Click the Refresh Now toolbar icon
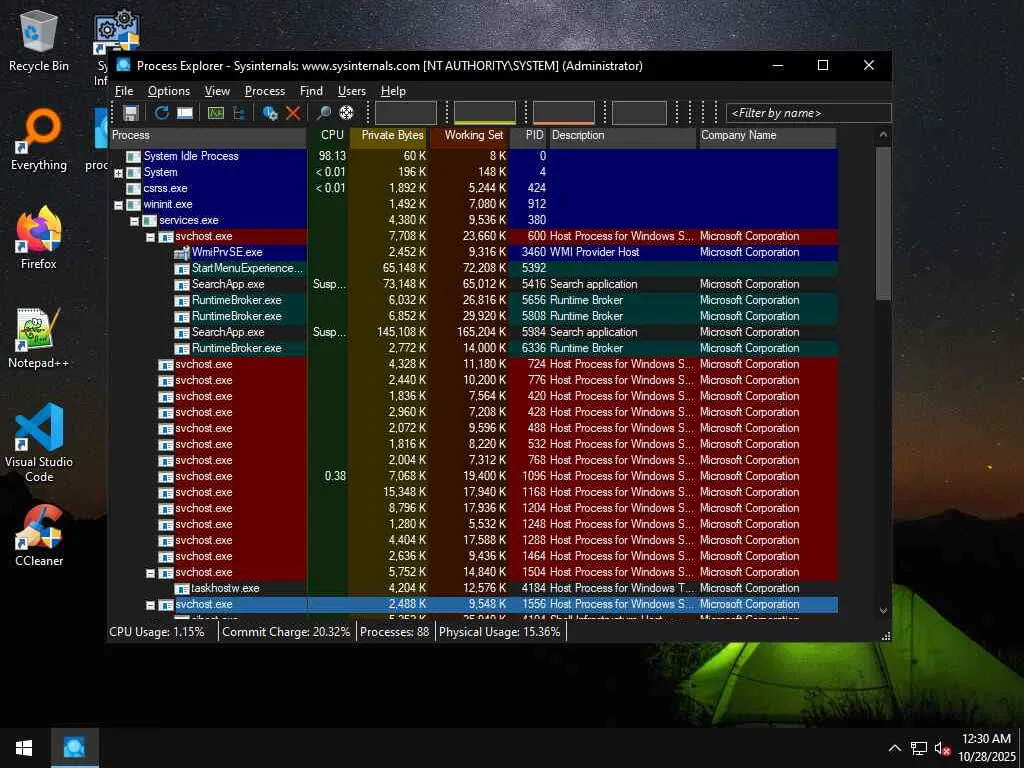 point(161,113)
